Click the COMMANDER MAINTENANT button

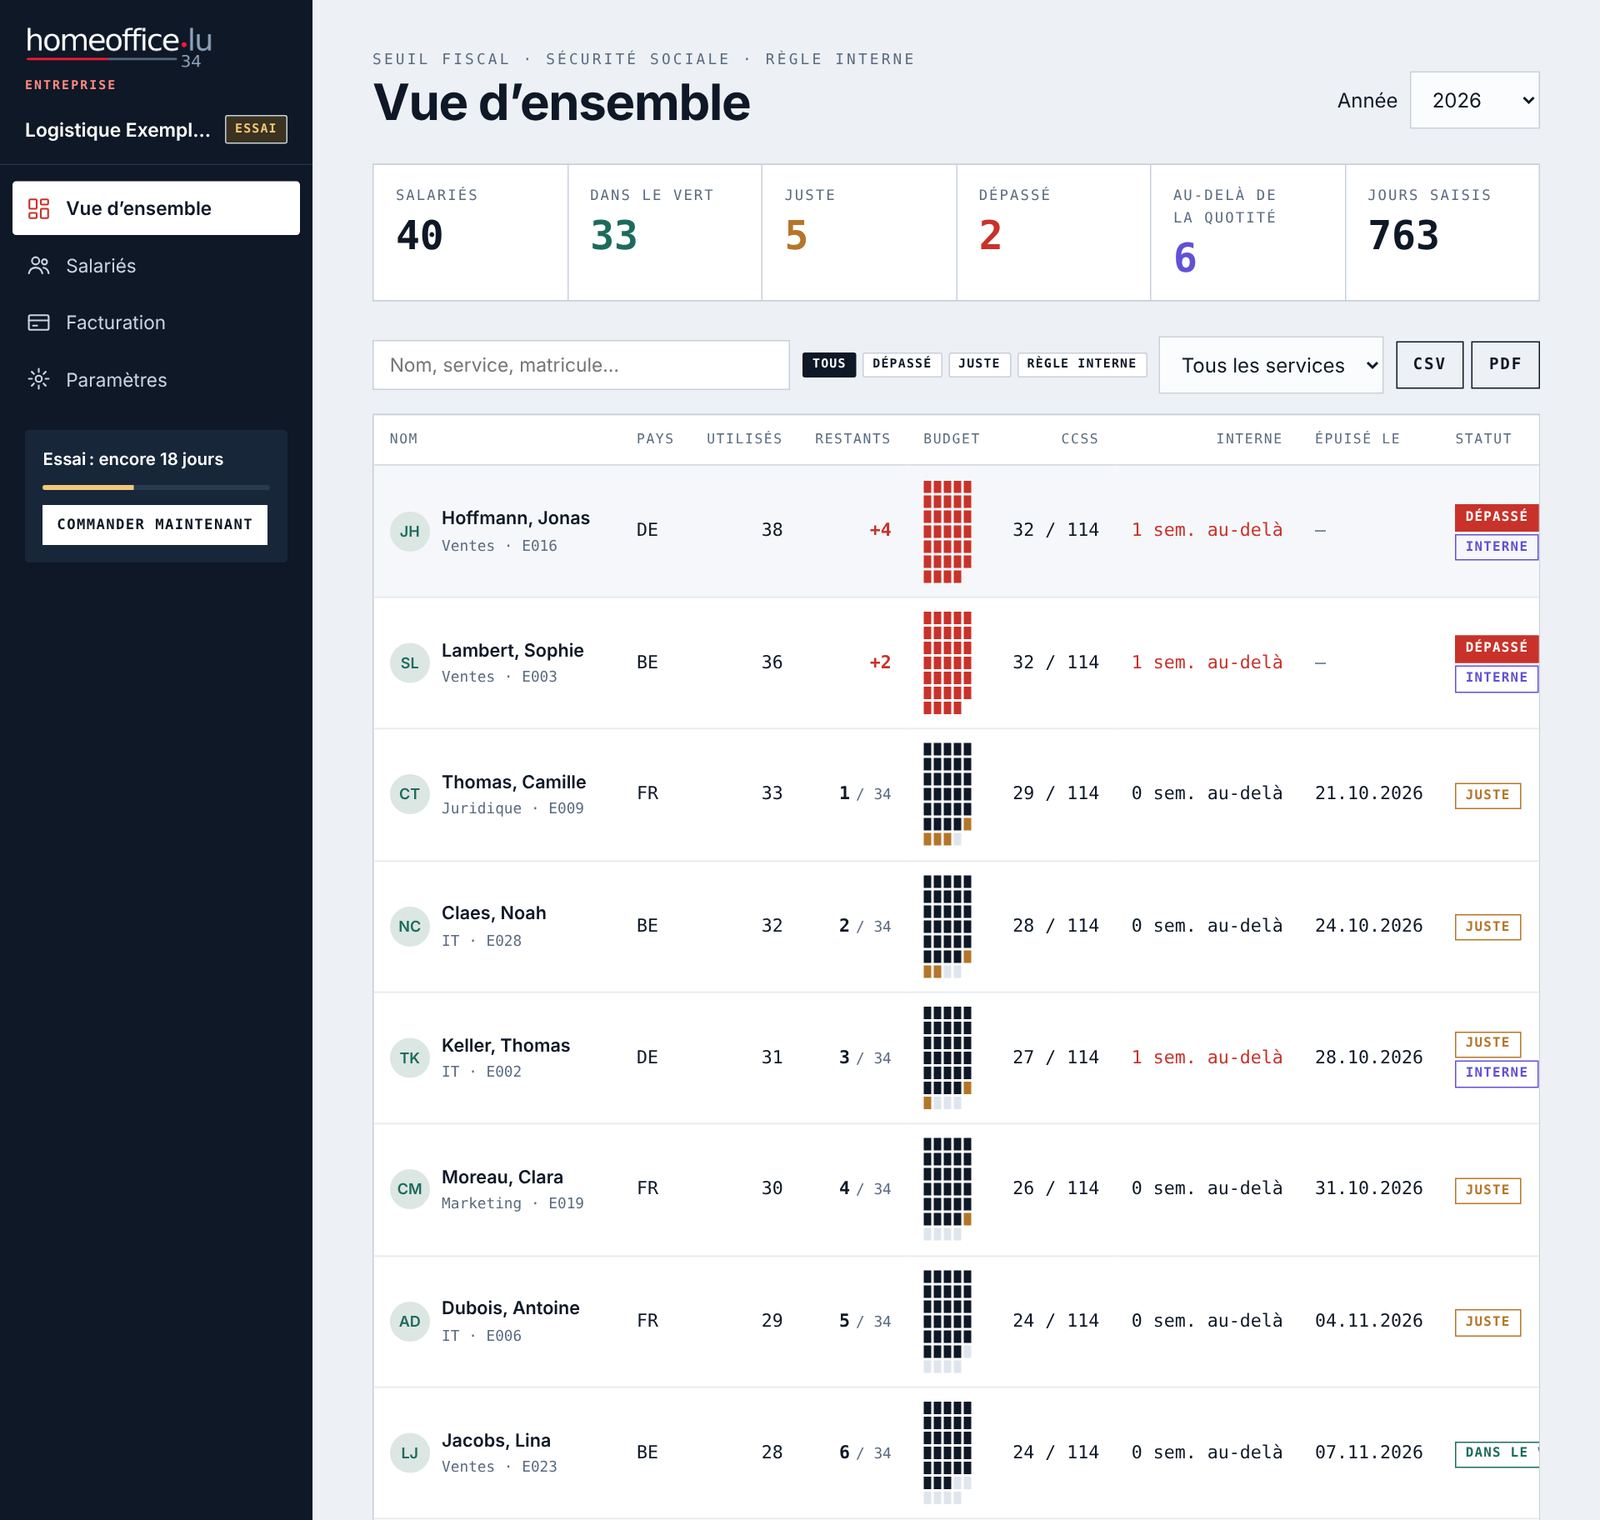point(155,524)
